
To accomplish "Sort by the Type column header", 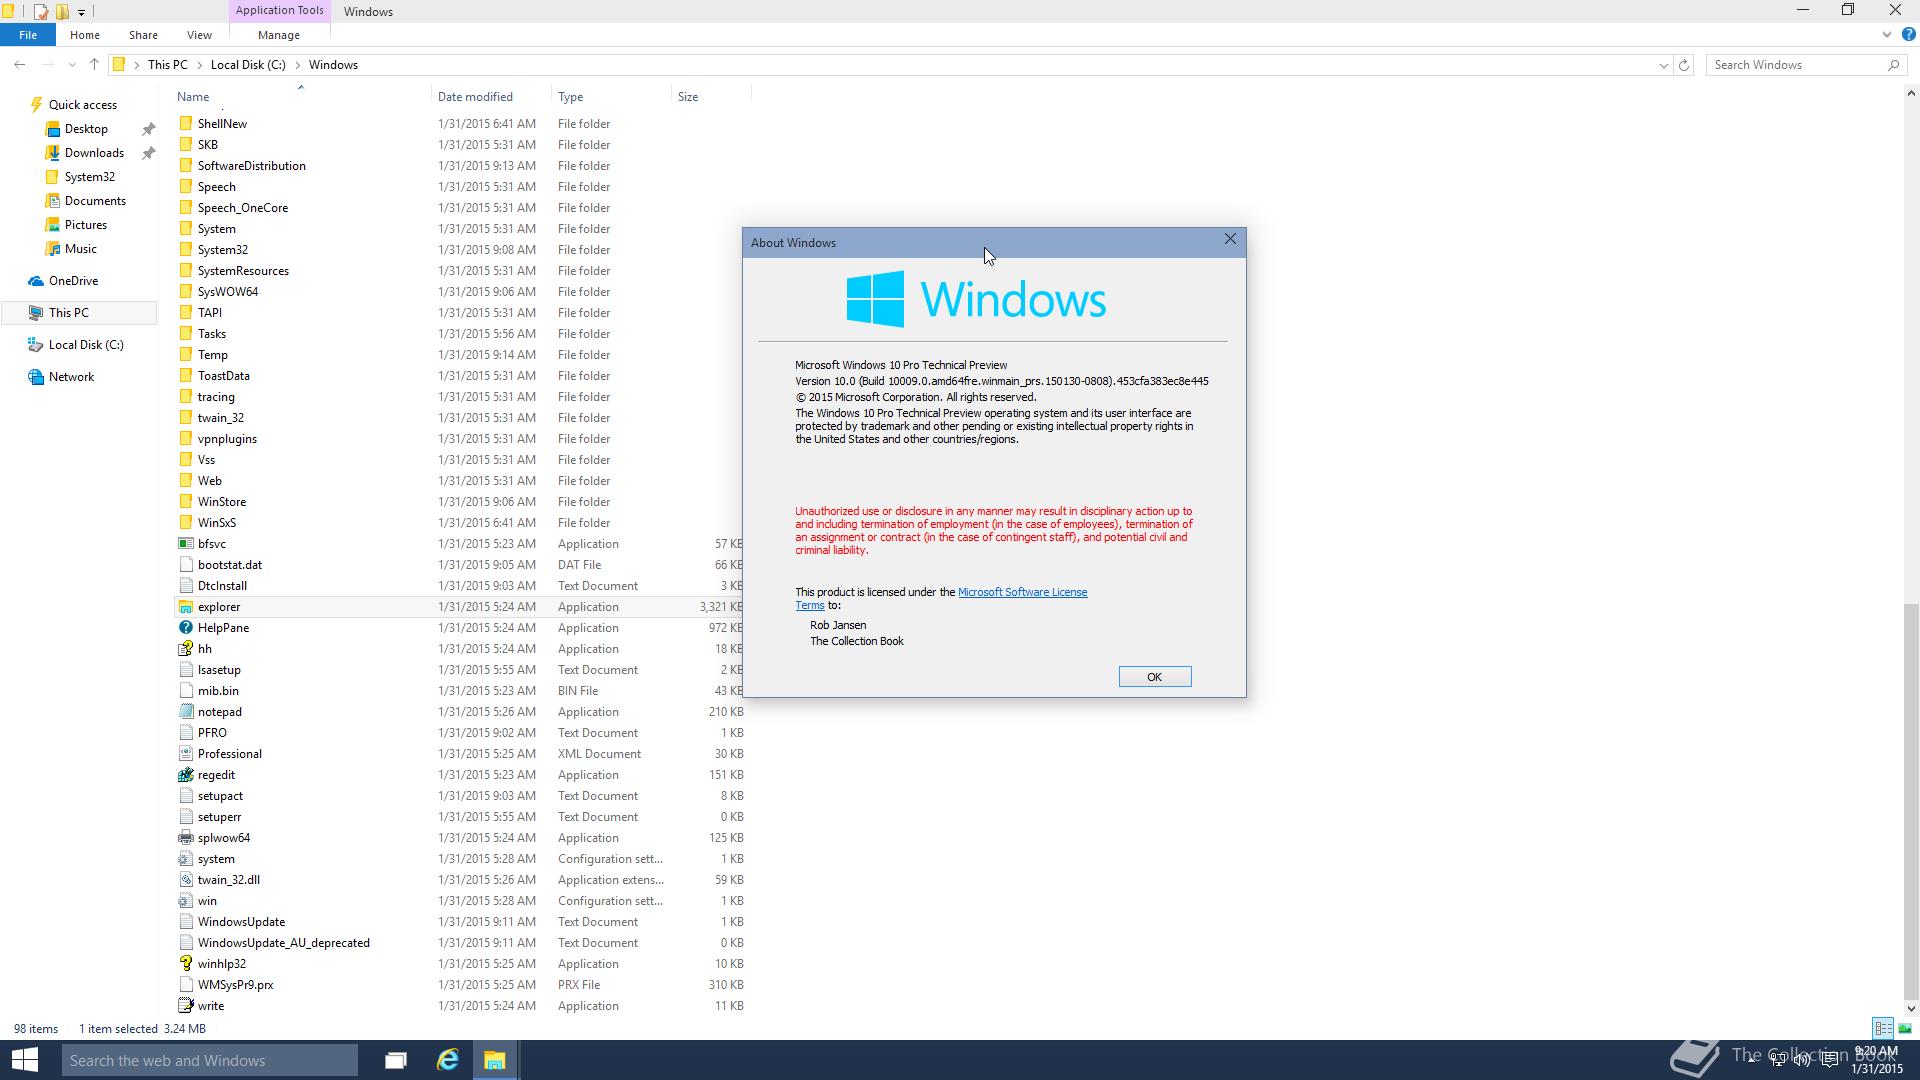I will click(x=611, y=97).
